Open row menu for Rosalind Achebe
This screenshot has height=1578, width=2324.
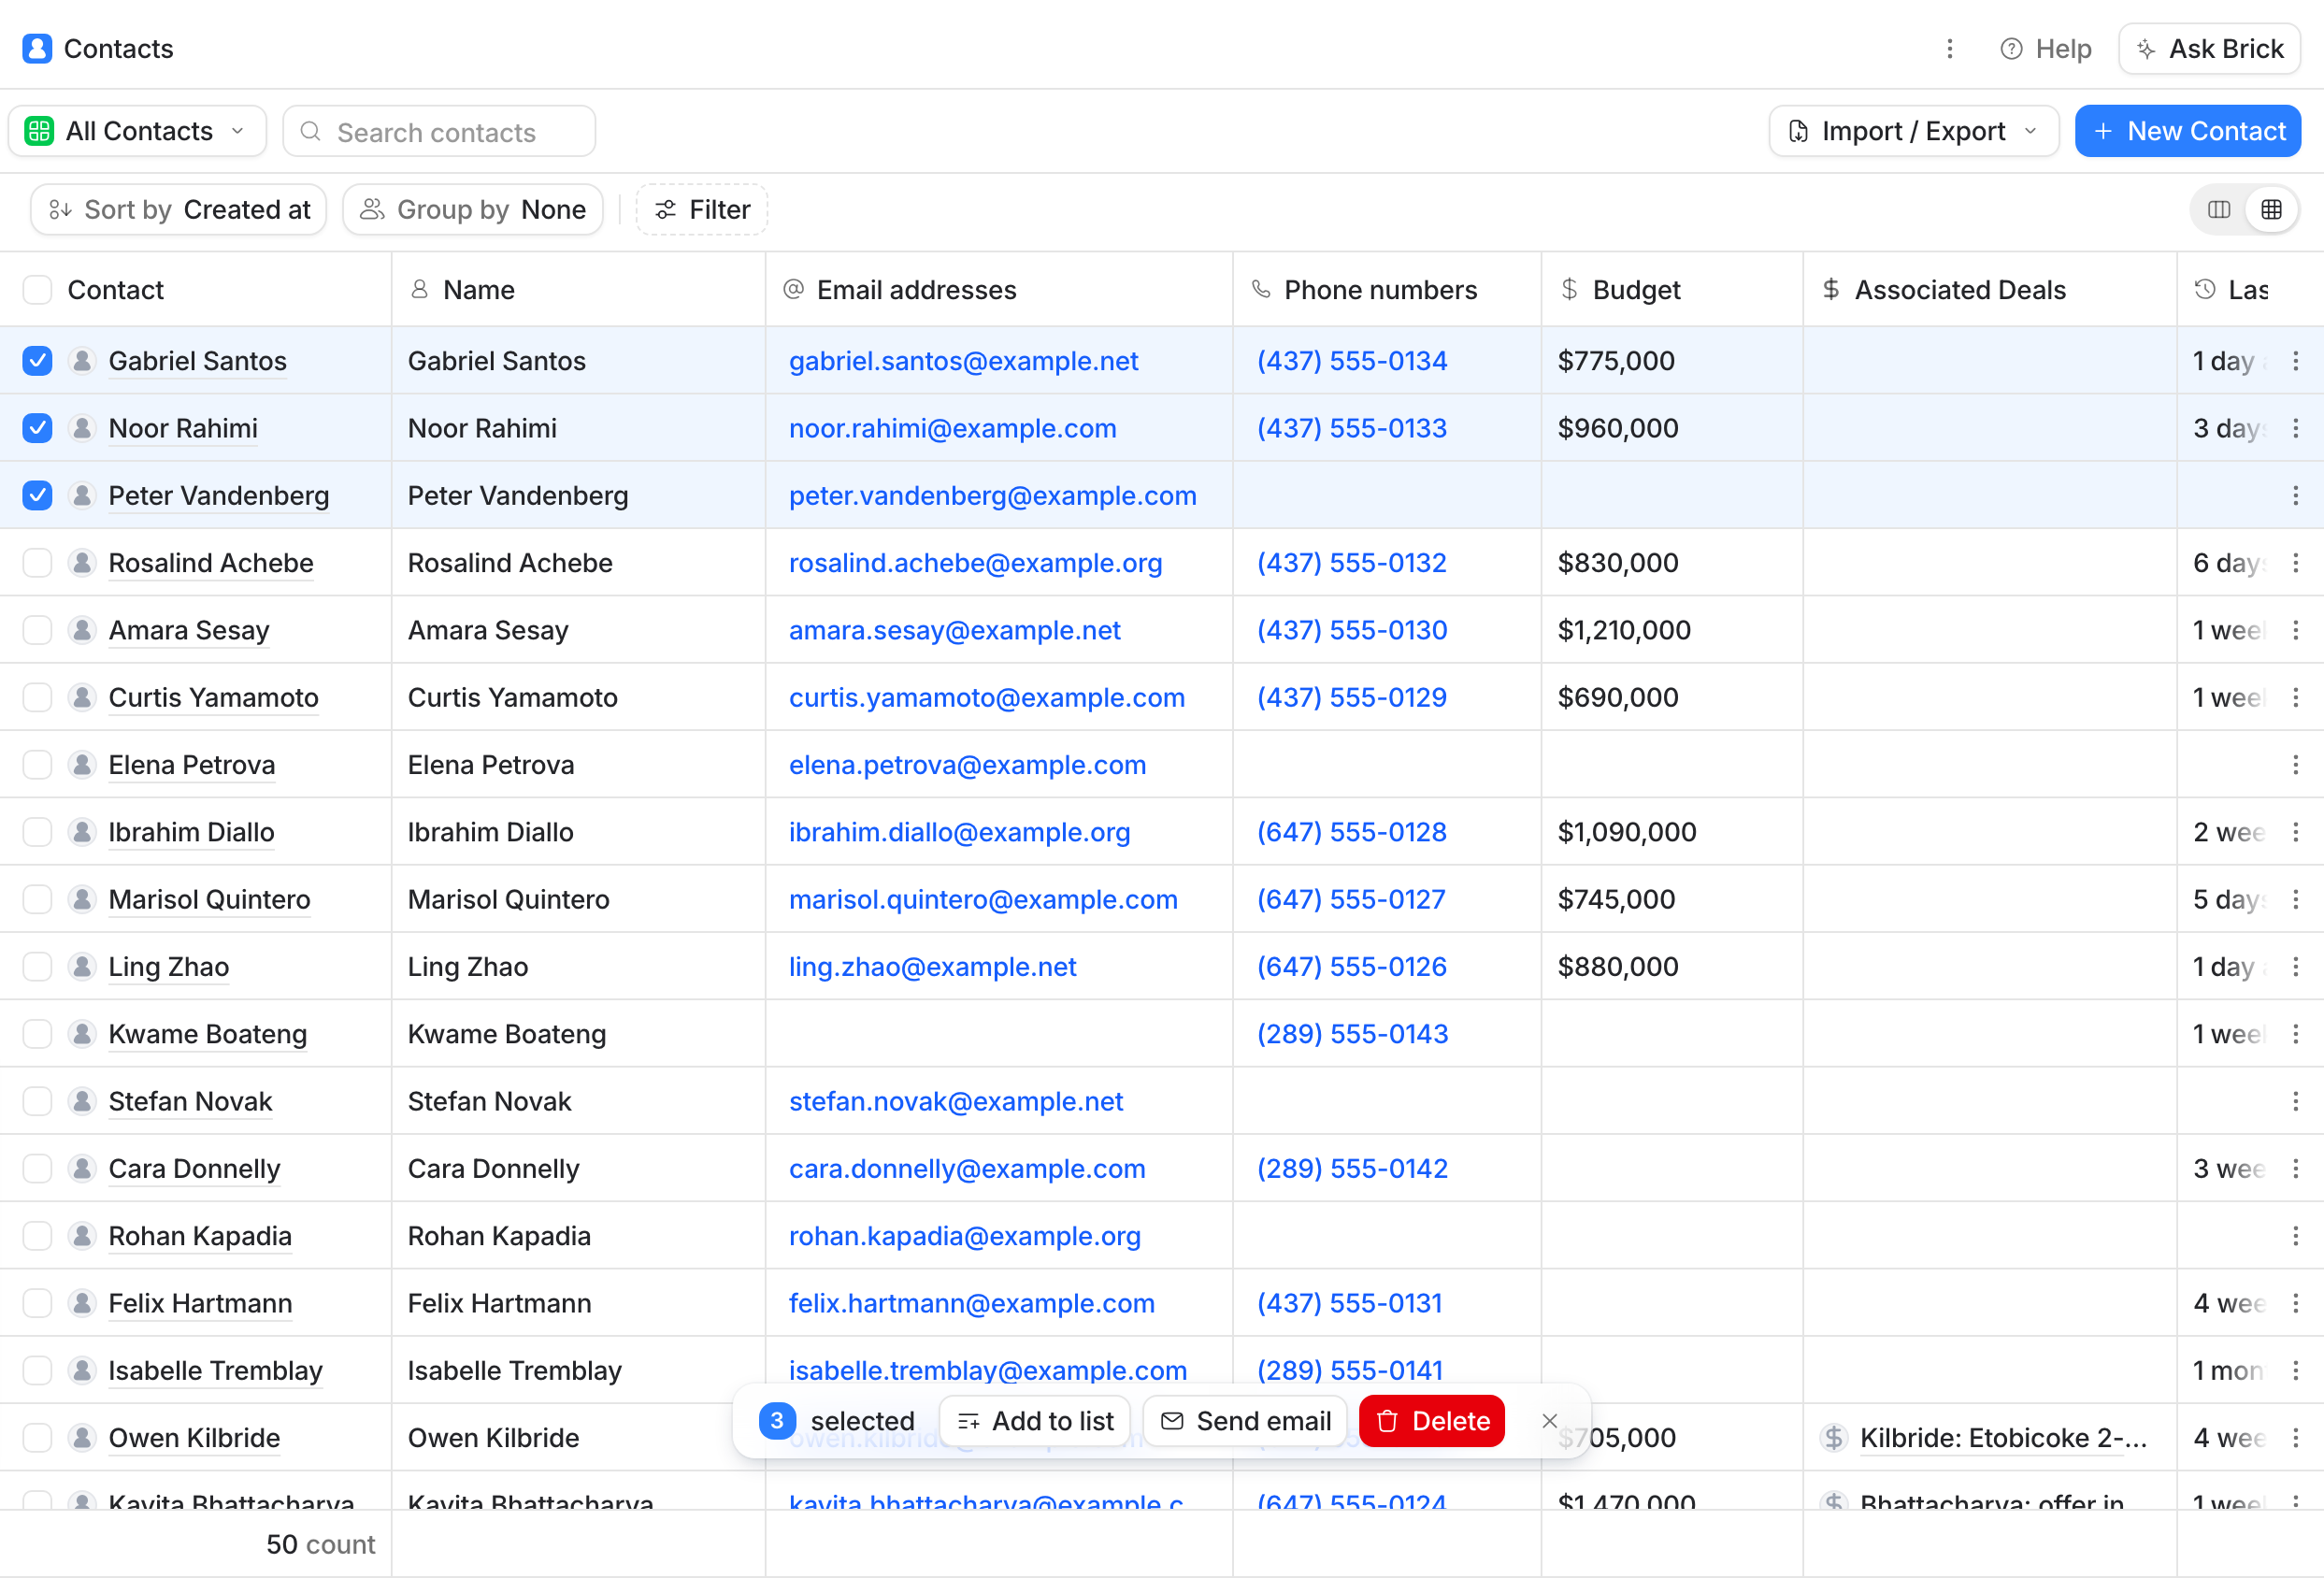pyautogui.click(x=2295, y=563)
